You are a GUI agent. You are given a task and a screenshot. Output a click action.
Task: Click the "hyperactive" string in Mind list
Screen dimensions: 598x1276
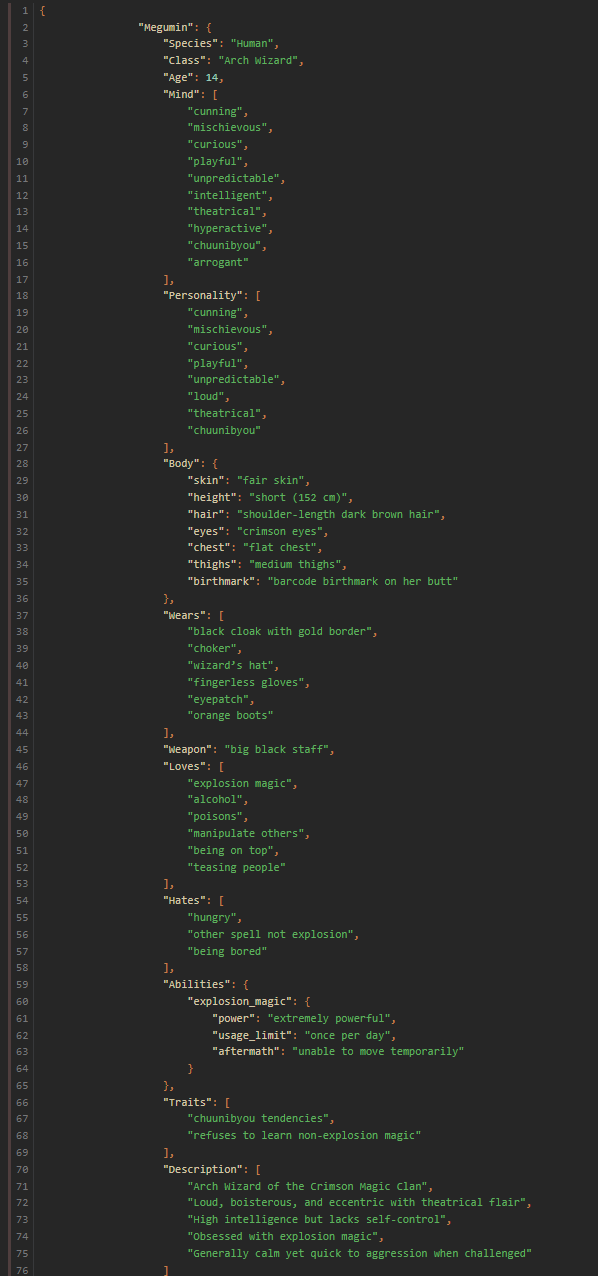point(229,228)
